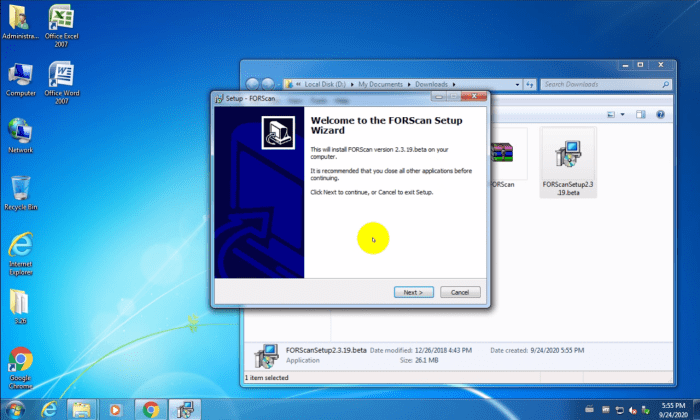Image resolution: width=700 pixels, height=420 pixels.
Task: Click Downloads breadcrumb in address bar
Action: pos(431,84)
